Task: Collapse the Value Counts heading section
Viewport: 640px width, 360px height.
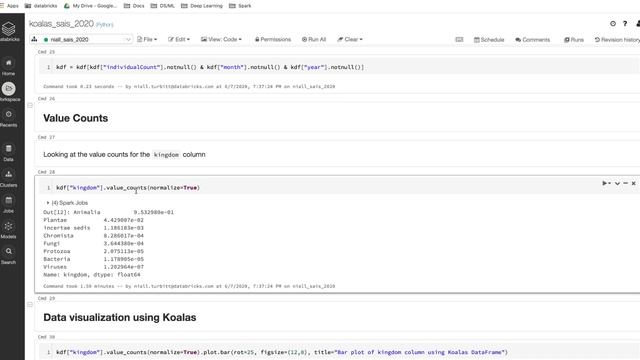Action: click(x=30, y=105)
